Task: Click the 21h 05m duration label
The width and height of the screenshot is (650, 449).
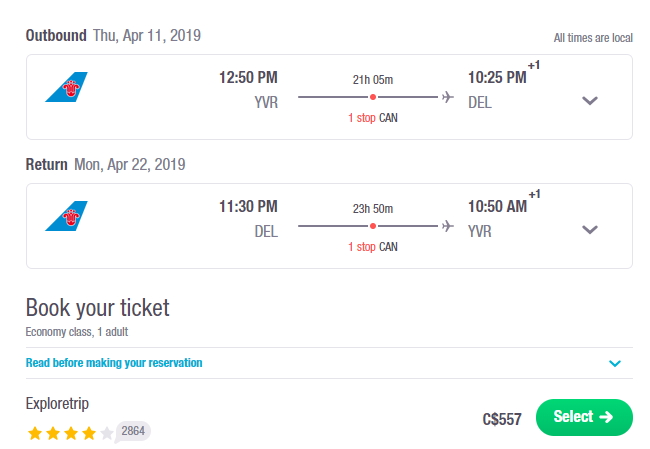Action: [373, 80]
